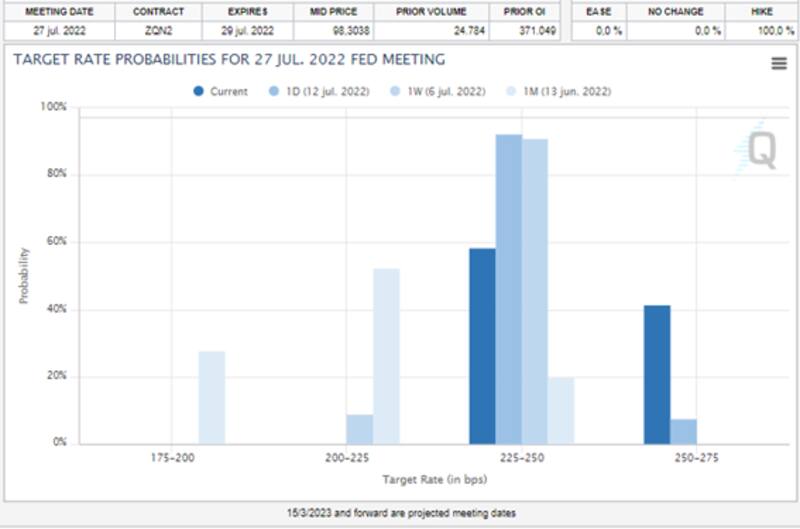
Task: Click the HIKE column header
Action: 760,12
